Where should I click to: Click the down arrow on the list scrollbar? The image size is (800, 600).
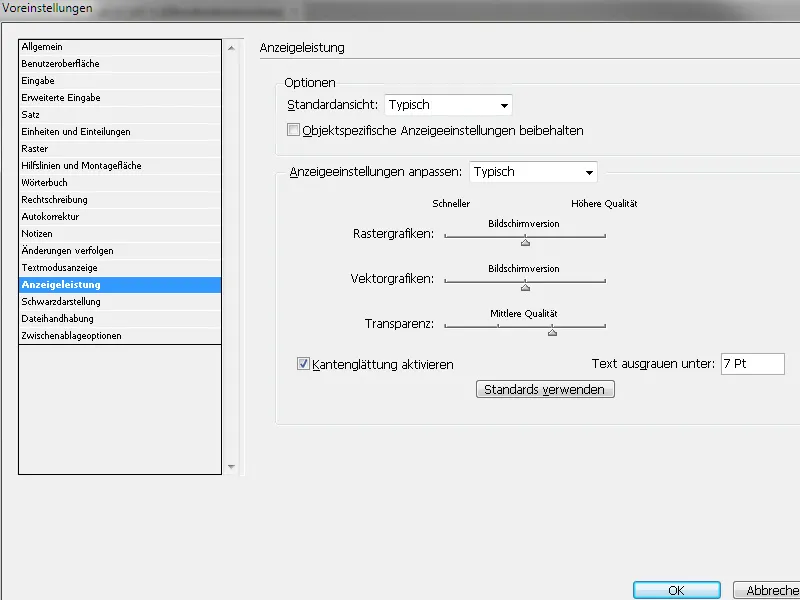coord(231,466)
